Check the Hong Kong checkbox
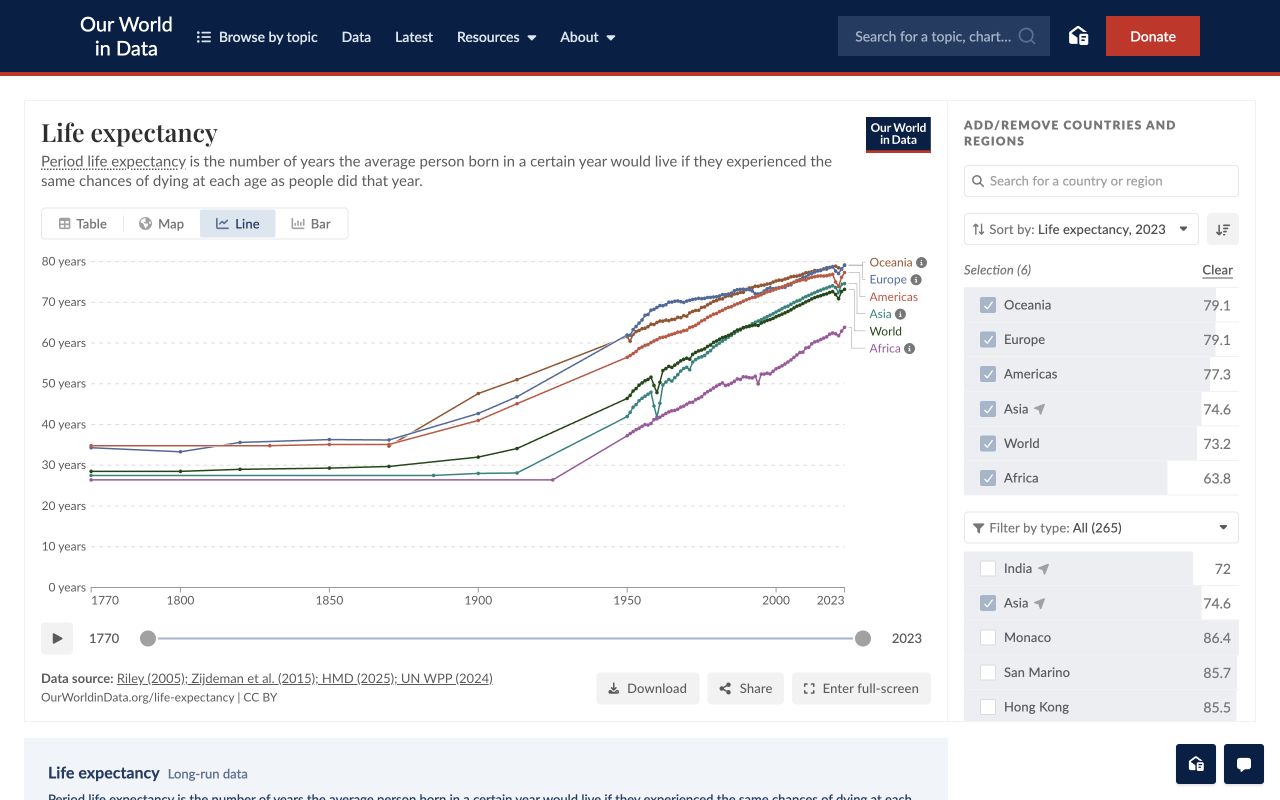Image resolution: width=1280 pixels, height=800 pixels. point(988,707)
